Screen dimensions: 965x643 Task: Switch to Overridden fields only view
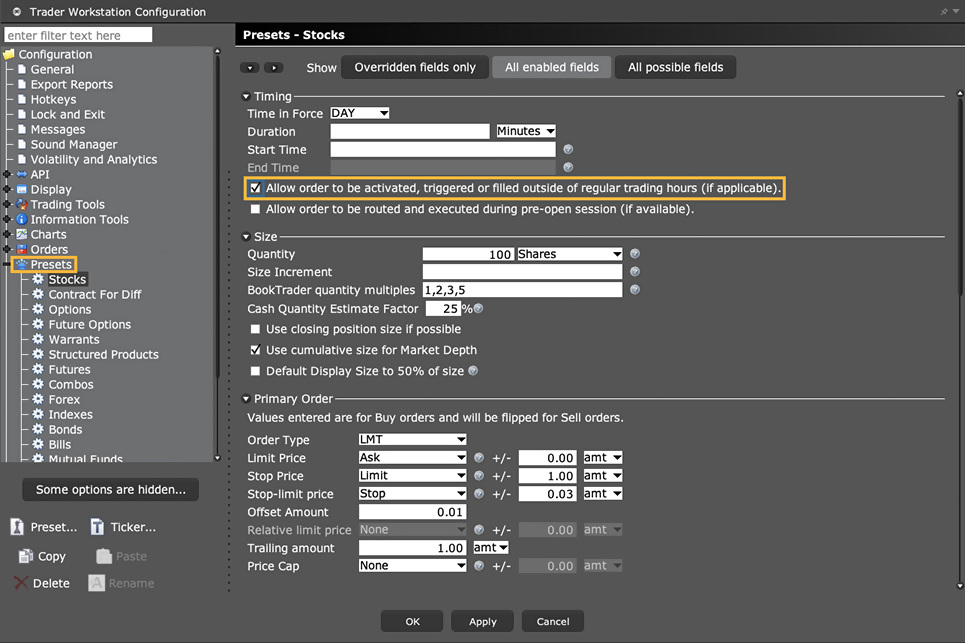(x=415, y=67)
